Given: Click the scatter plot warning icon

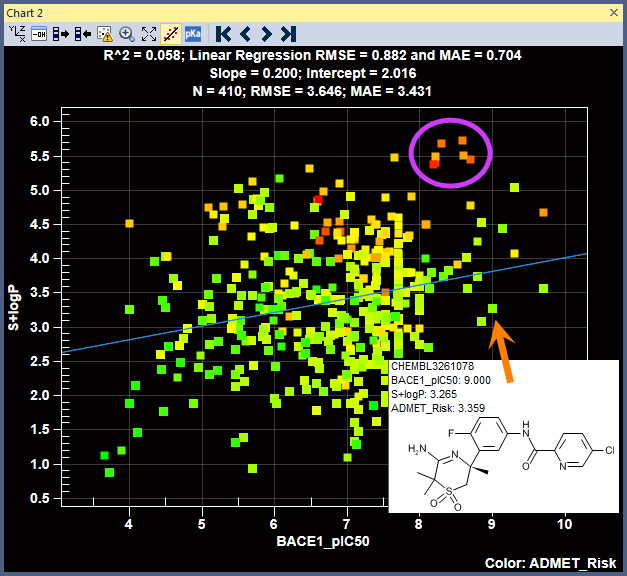Looking at the screenshot, I should tap(105, 34).
